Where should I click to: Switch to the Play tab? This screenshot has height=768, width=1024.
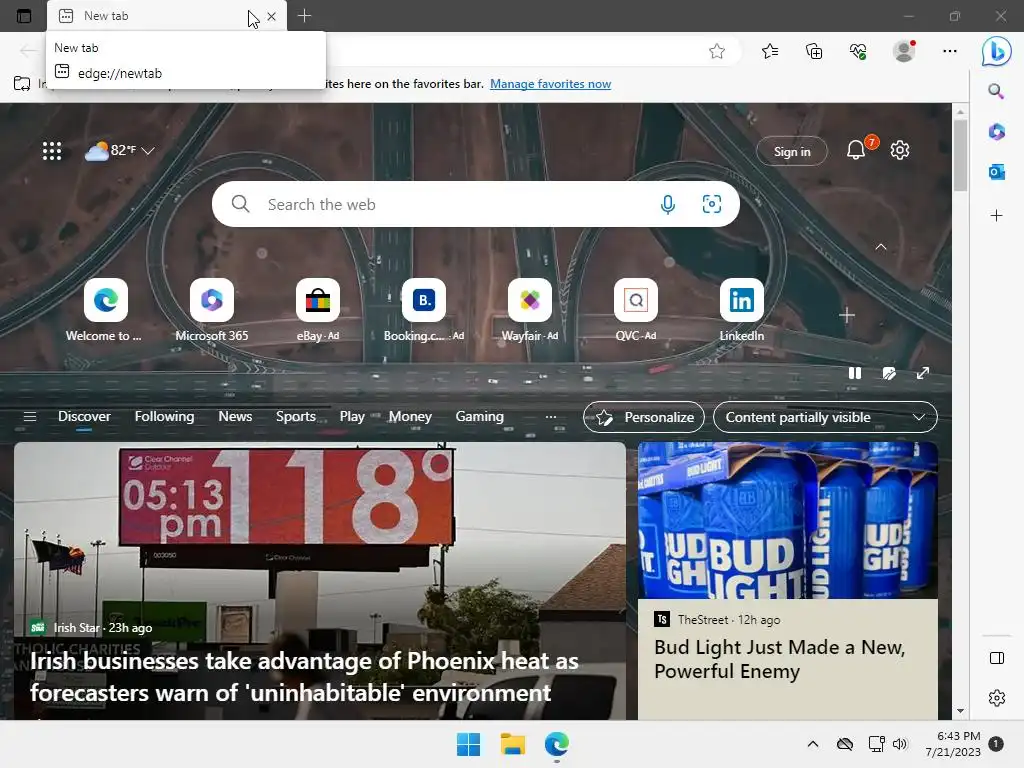(352, 417)
